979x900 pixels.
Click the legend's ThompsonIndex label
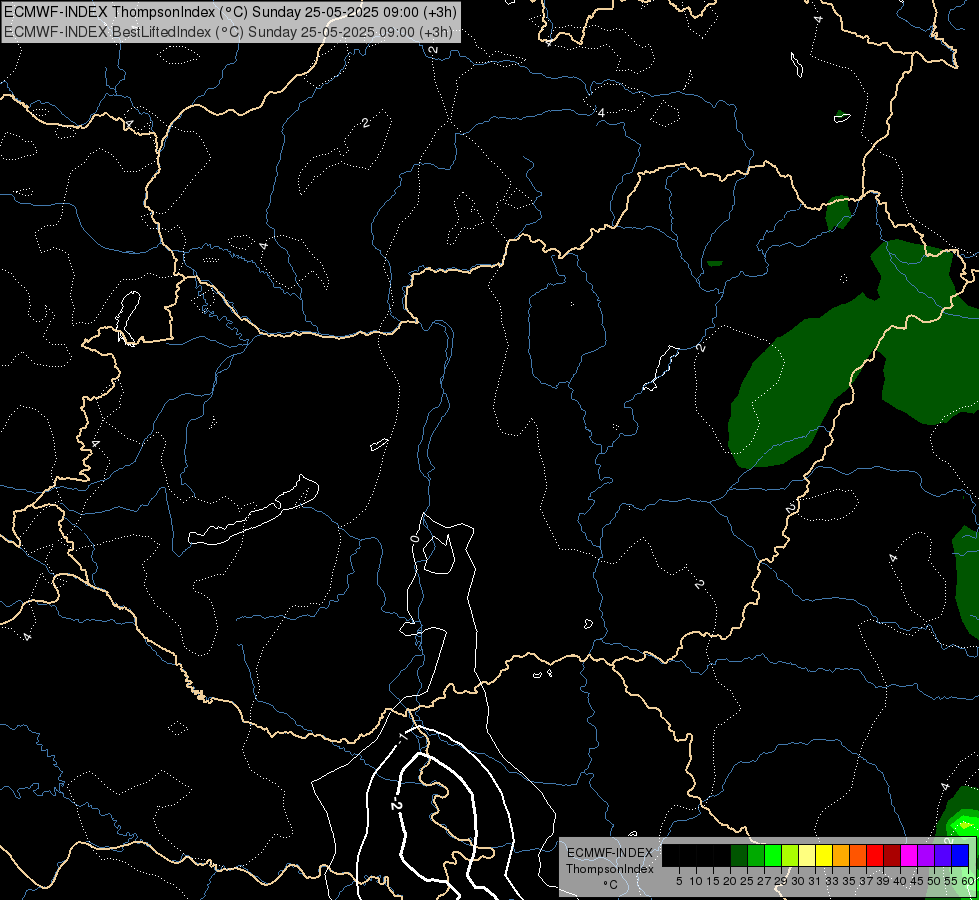tap(610, 869)
